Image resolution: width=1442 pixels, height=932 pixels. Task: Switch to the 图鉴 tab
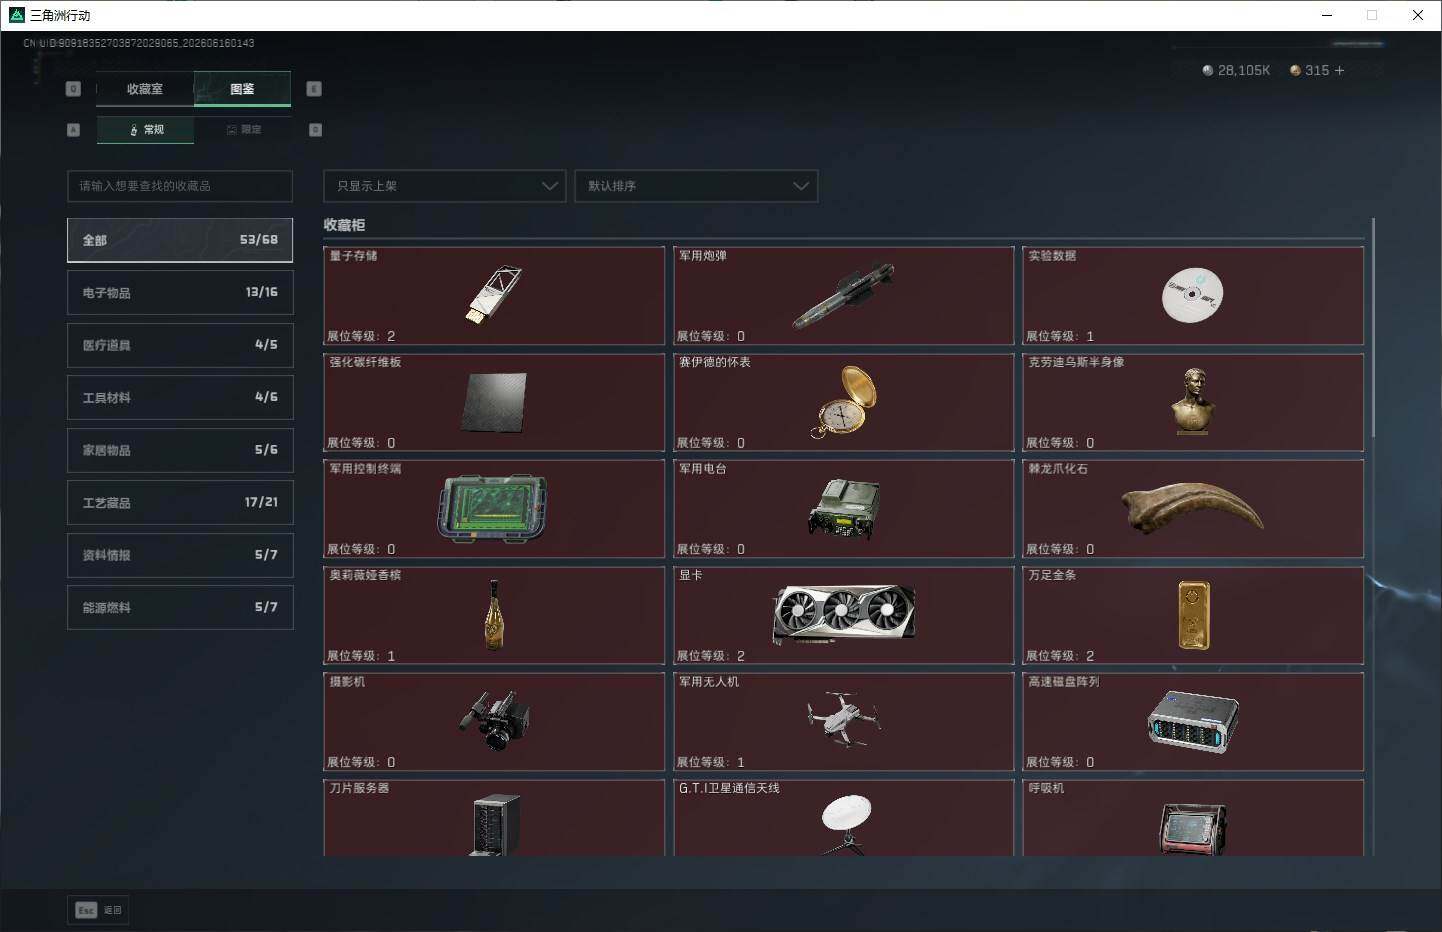(242, 89)
